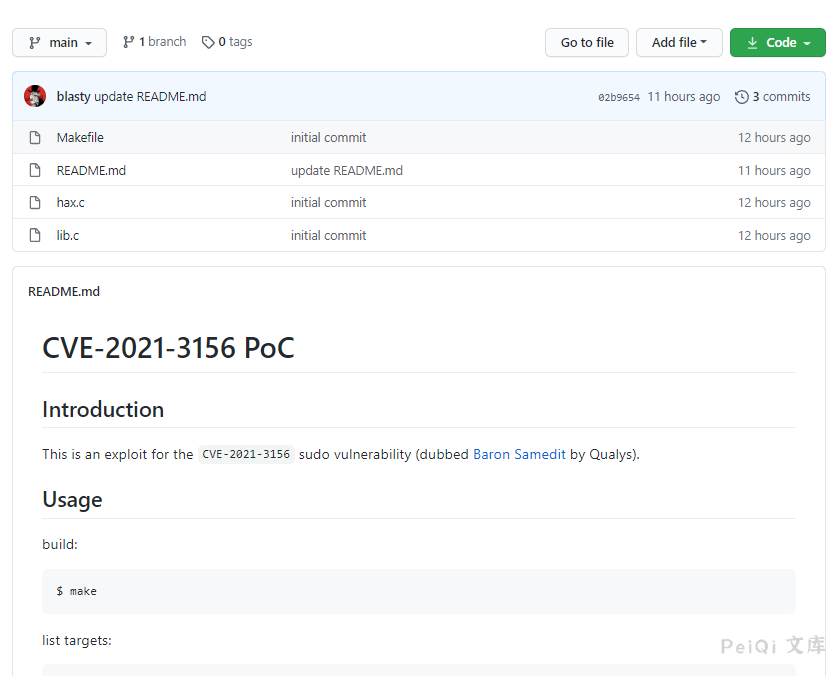Open commit history via clock icon

coord(742,96)
